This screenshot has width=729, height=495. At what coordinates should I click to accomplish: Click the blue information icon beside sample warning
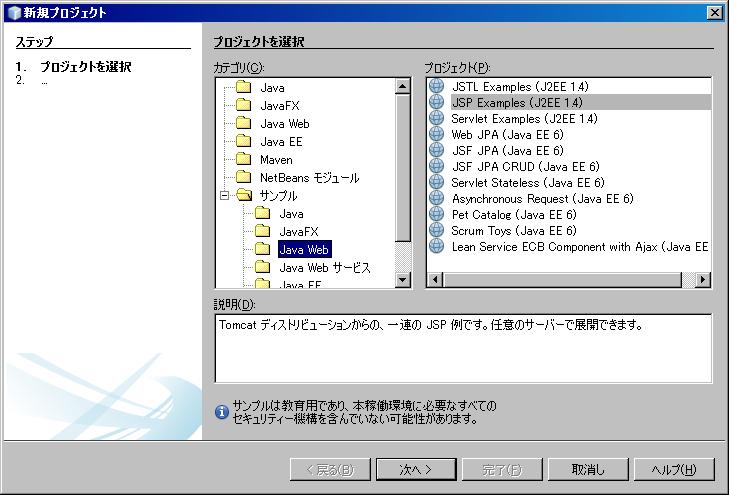click(222, 412)
